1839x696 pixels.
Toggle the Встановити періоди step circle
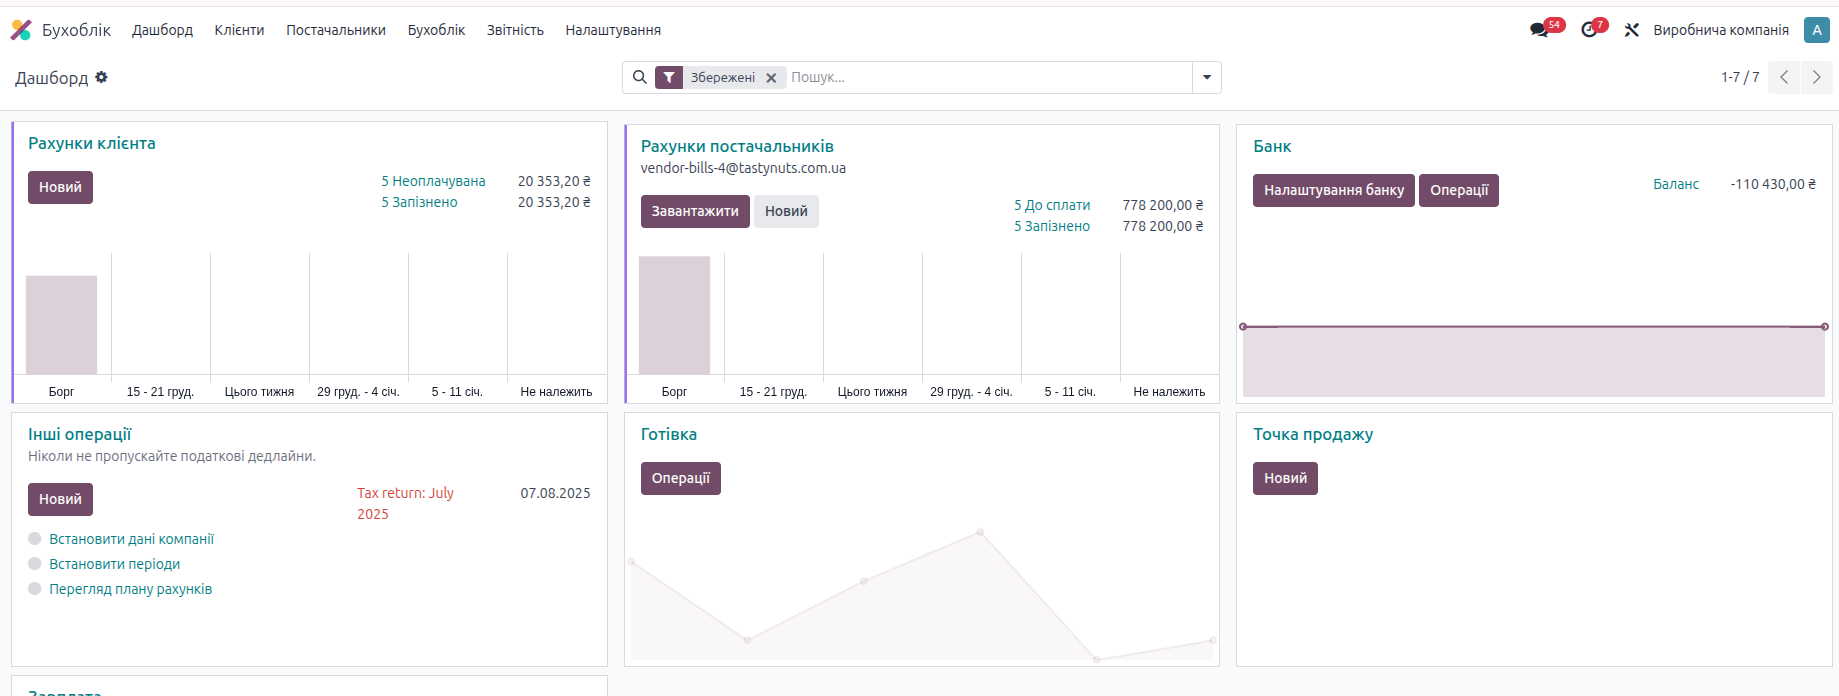[35, 564]
